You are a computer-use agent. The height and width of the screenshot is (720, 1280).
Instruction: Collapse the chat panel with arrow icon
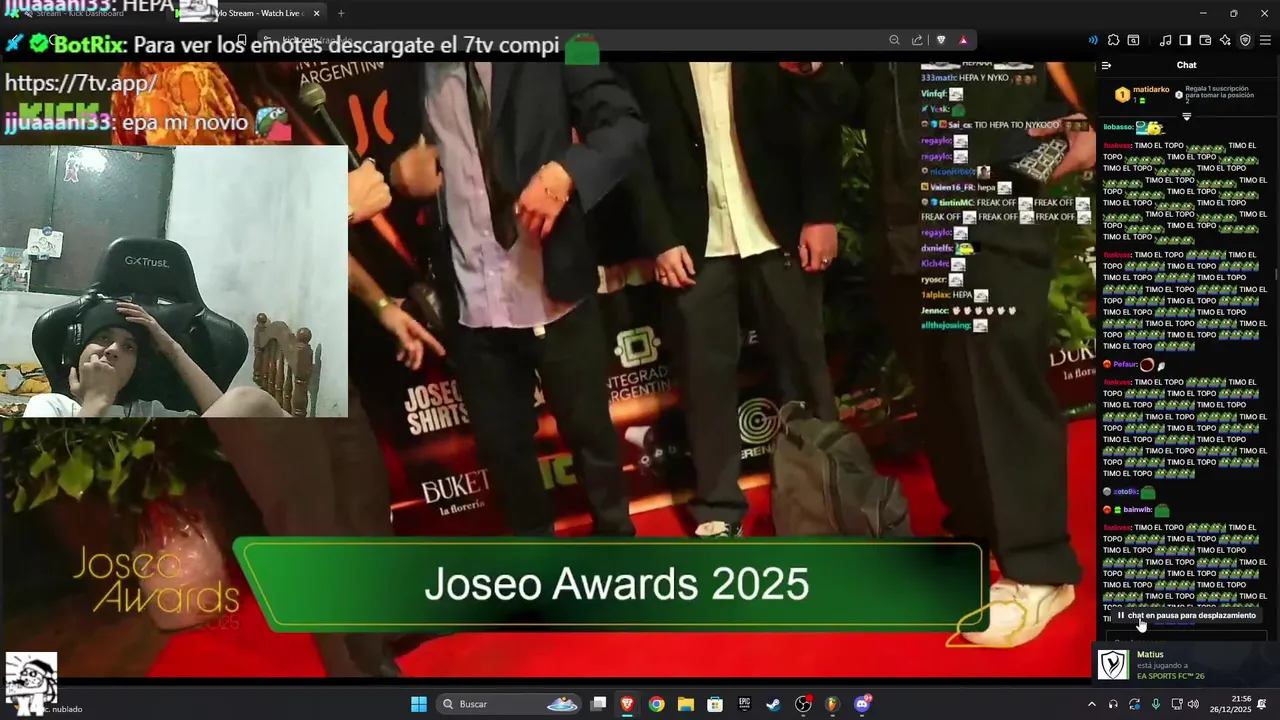tap(1106, 65)
